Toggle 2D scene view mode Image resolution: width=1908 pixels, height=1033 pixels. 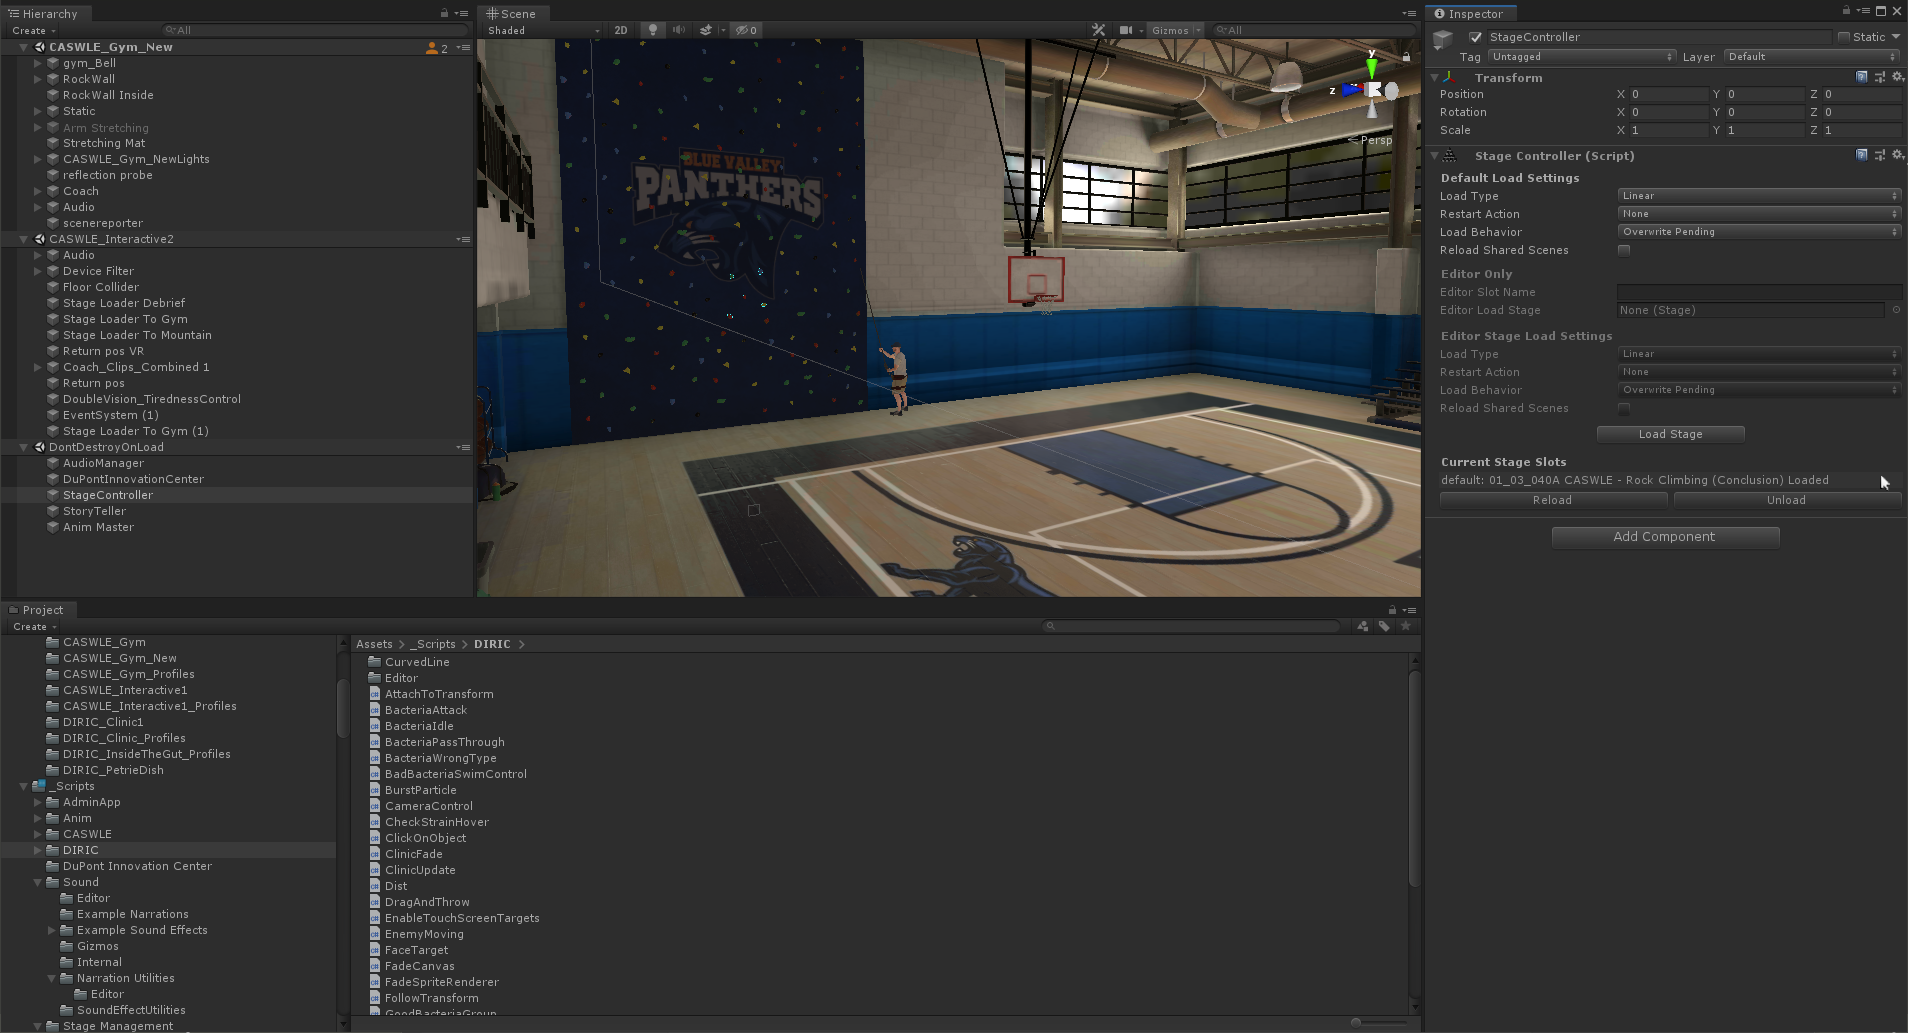point(621,30)
